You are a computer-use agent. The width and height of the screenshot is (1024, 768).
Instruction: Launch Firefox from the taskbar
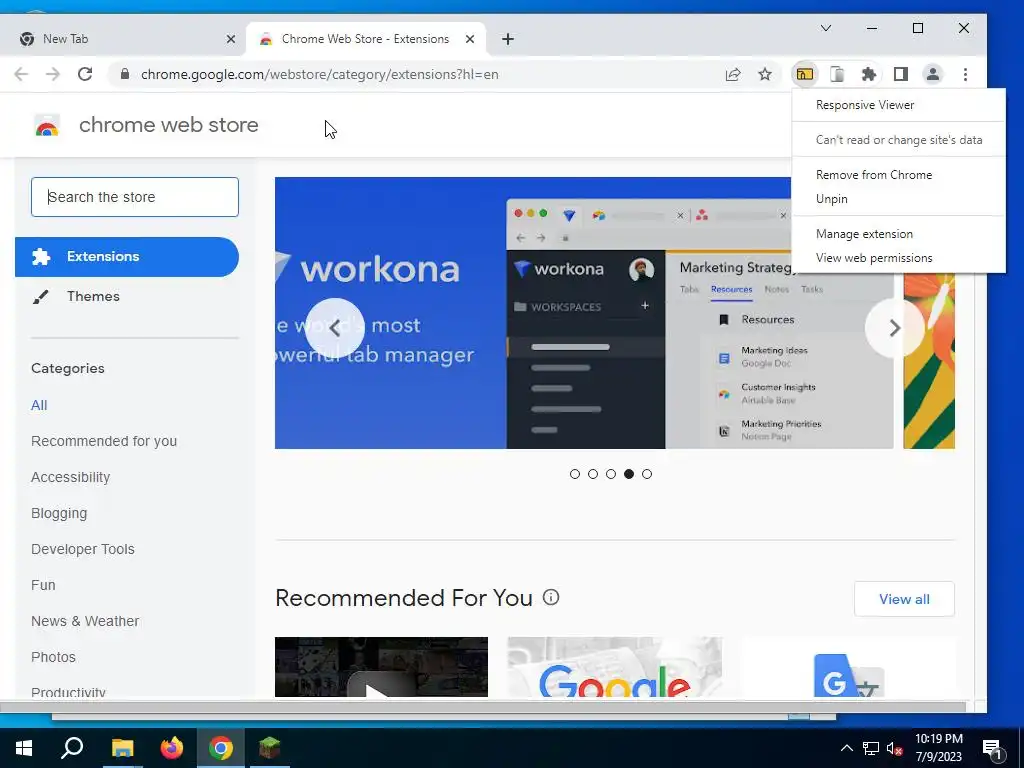tap(172, 748)
